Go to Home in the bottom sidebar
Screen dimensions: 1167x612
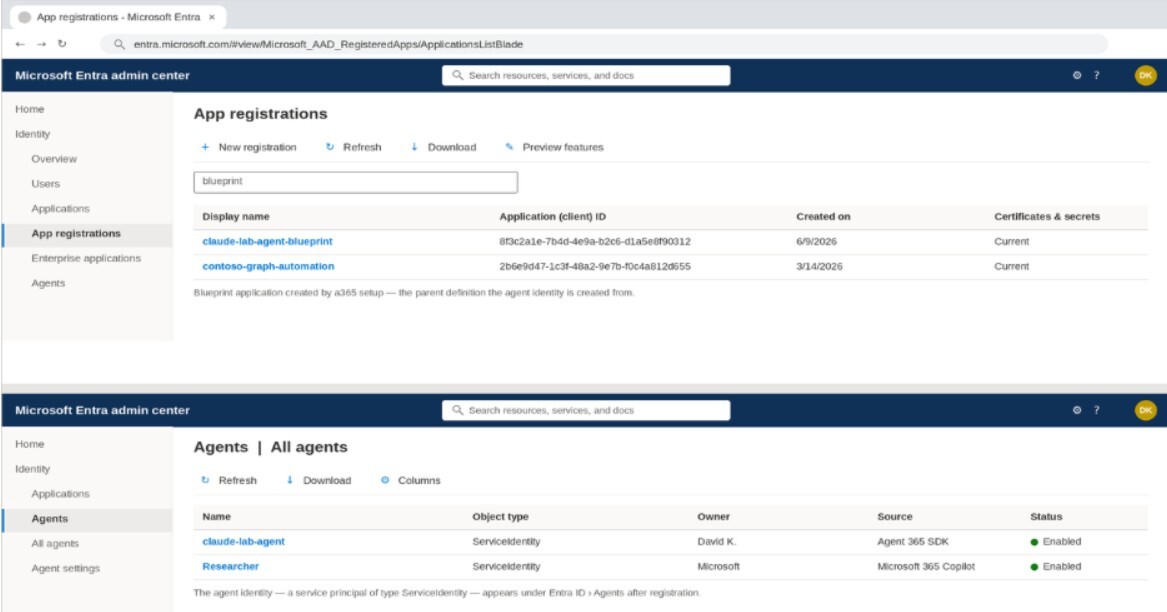click(x=30, y=444)
